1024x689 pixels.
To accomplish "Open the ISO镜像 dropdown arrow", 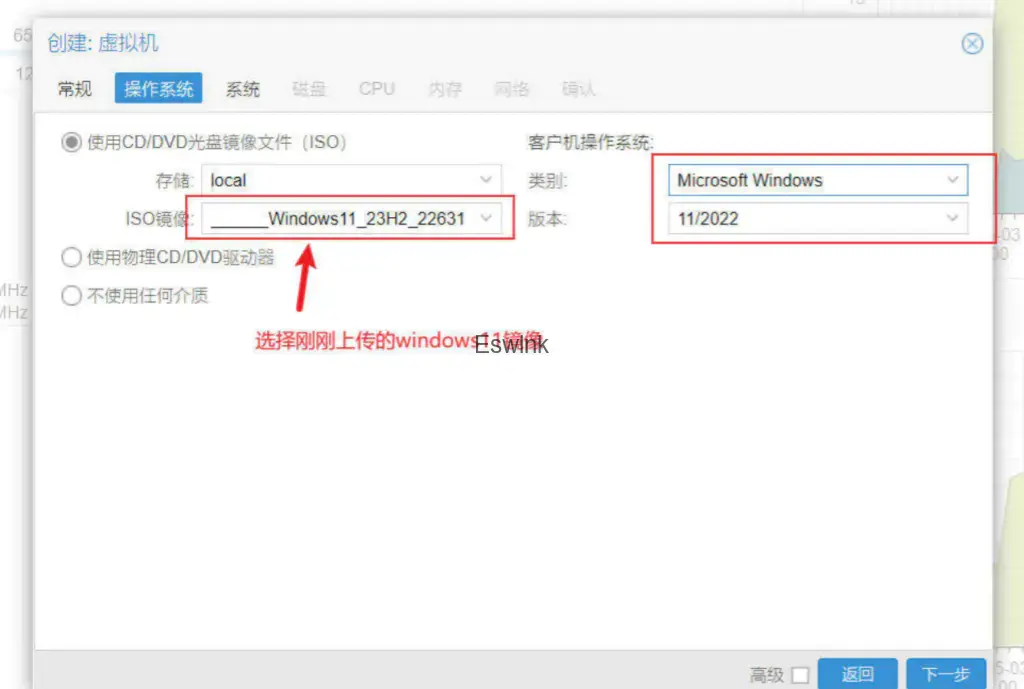I will click(486, 218).
